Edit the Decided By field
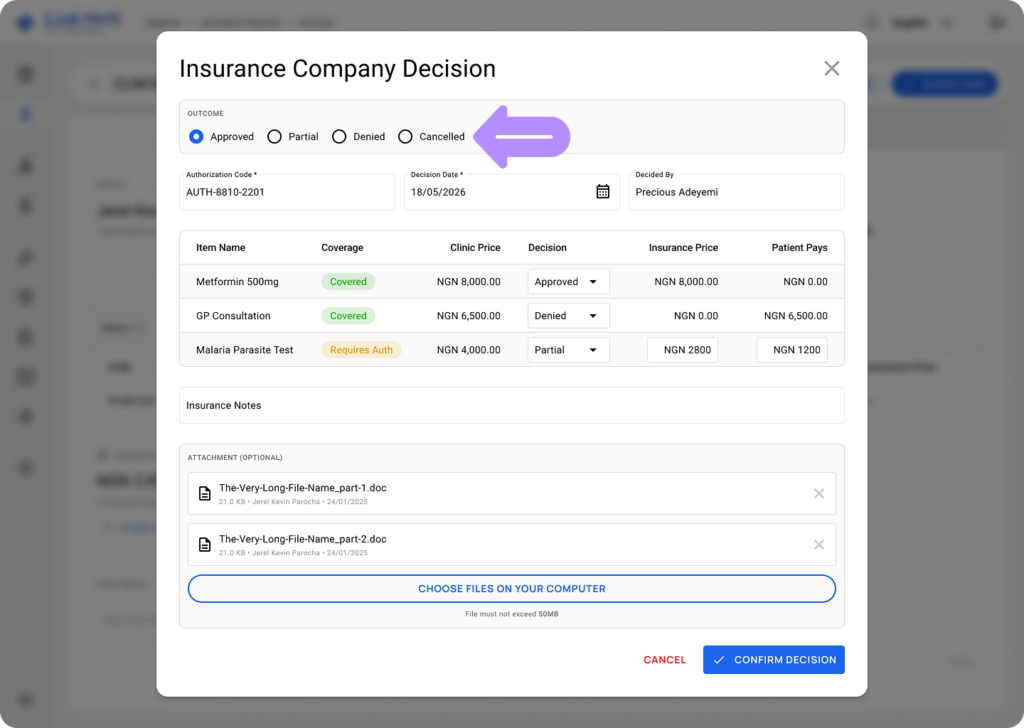 point(736,192)
